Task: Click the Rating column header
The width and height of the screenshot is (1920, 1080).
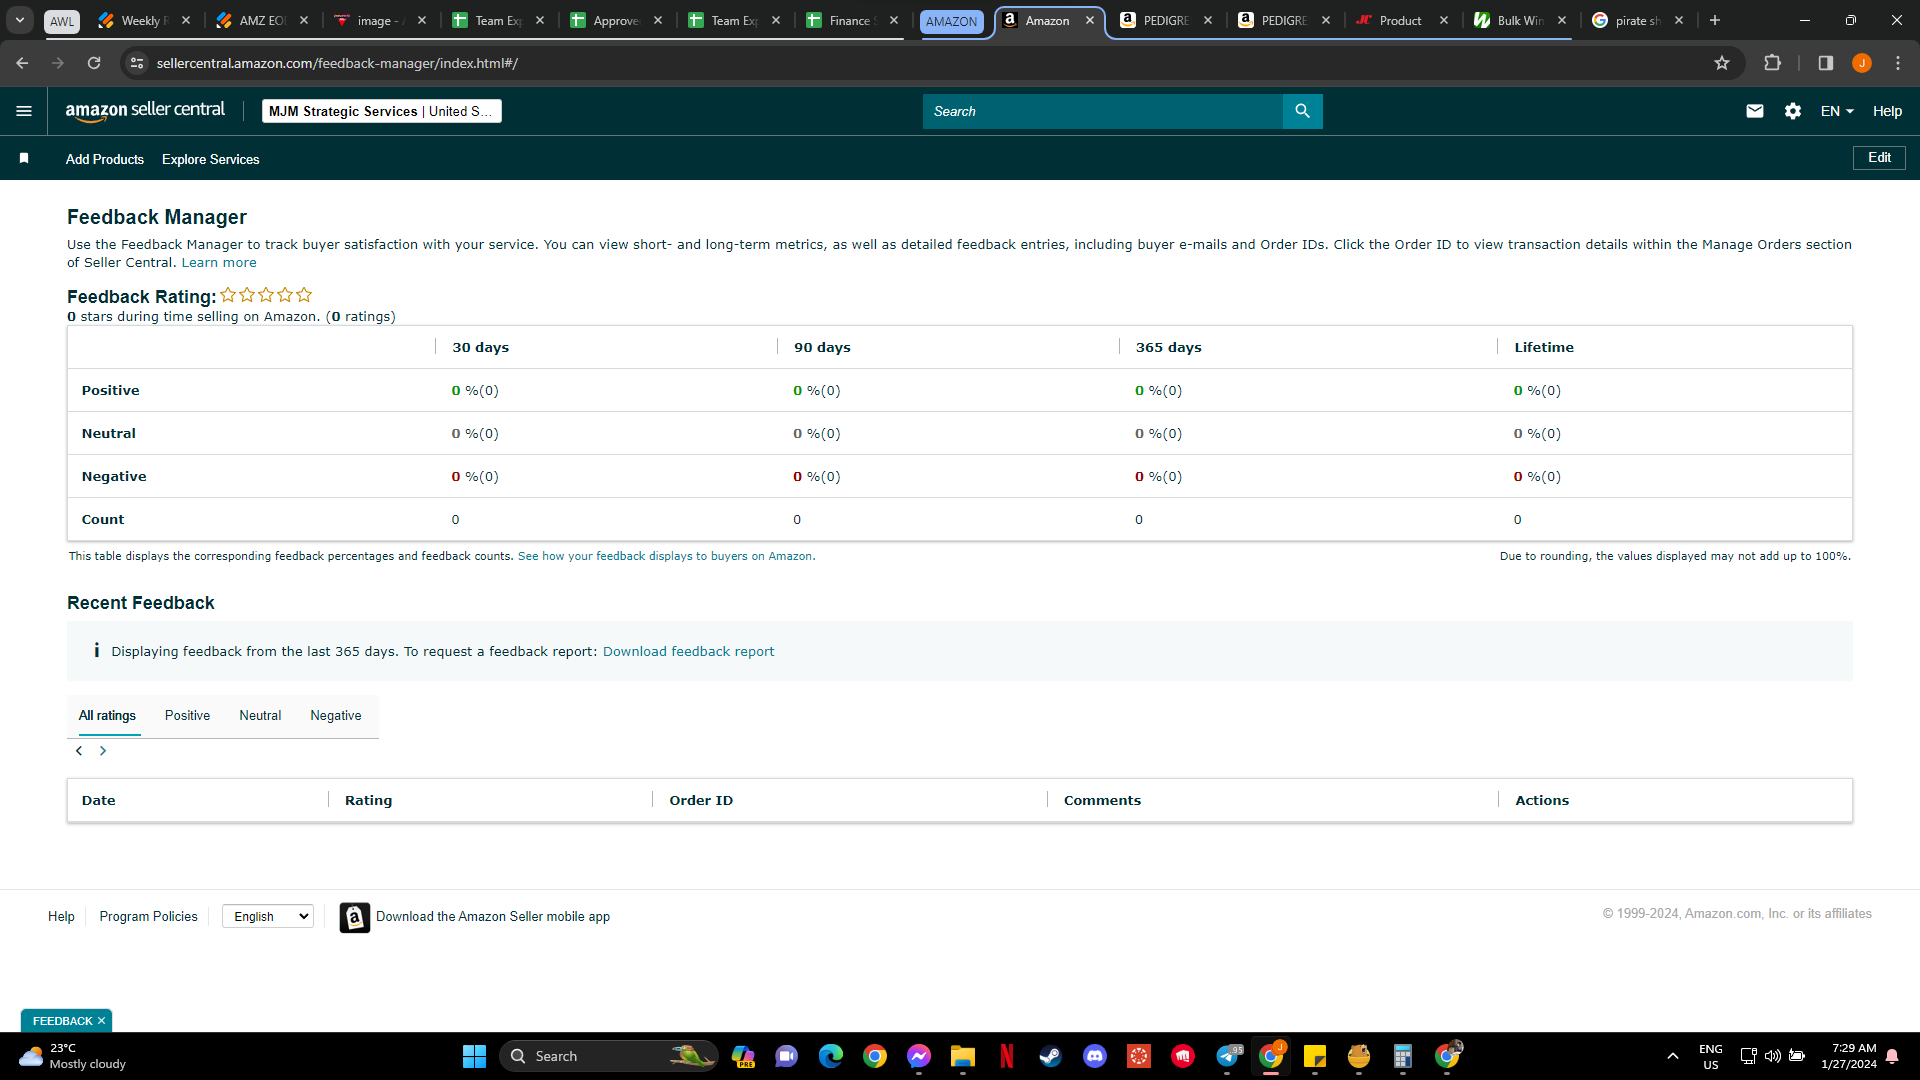Action: pos(368,801)
